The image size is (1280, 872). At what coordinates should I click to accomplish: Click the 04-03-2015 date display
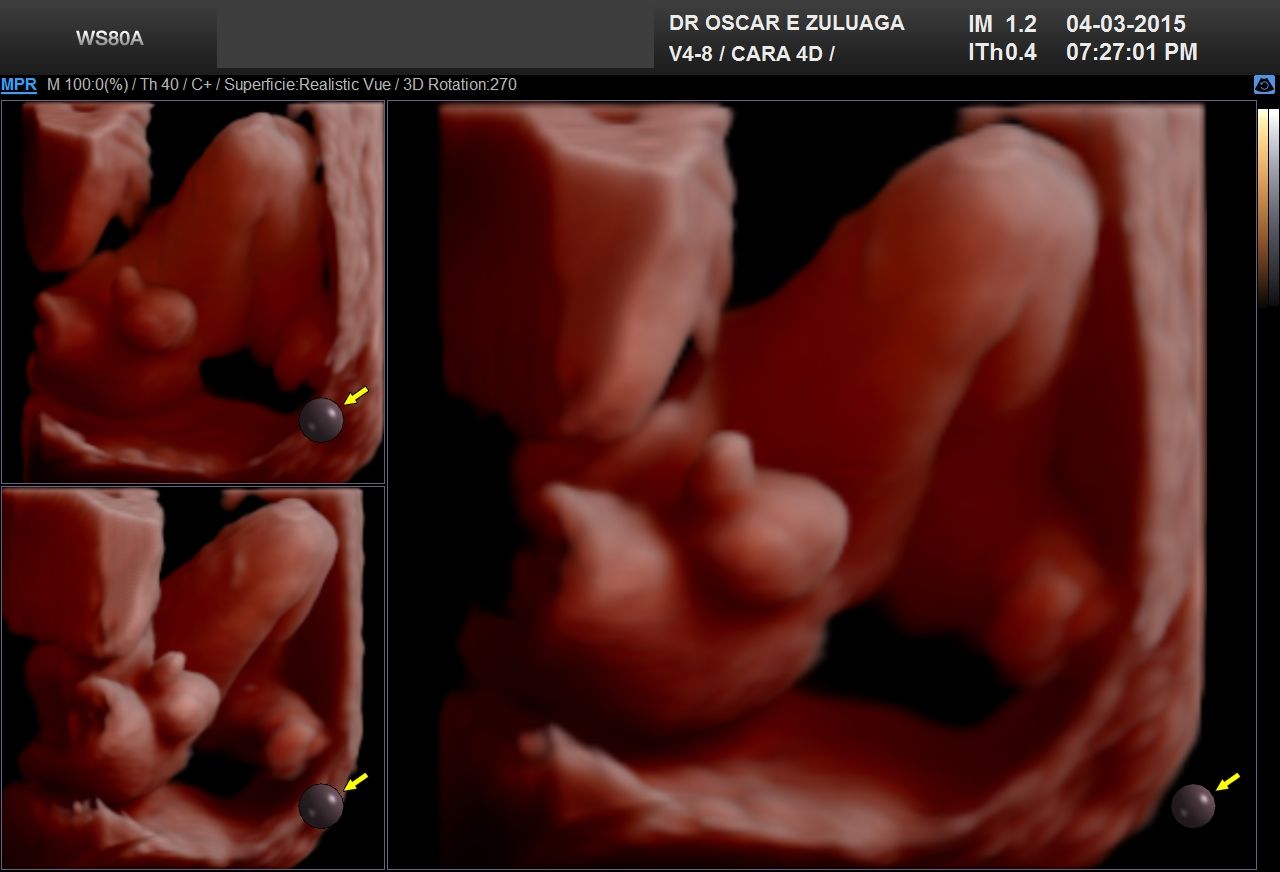(x=1125, y=24)
